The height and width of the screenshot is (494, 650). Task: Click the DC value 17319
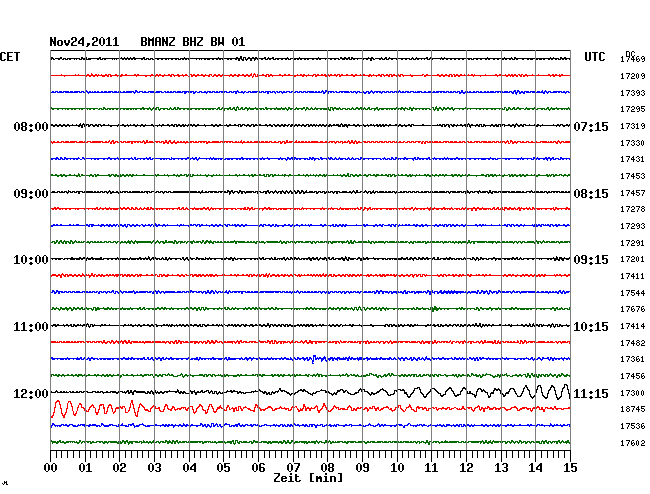[633, 126]
